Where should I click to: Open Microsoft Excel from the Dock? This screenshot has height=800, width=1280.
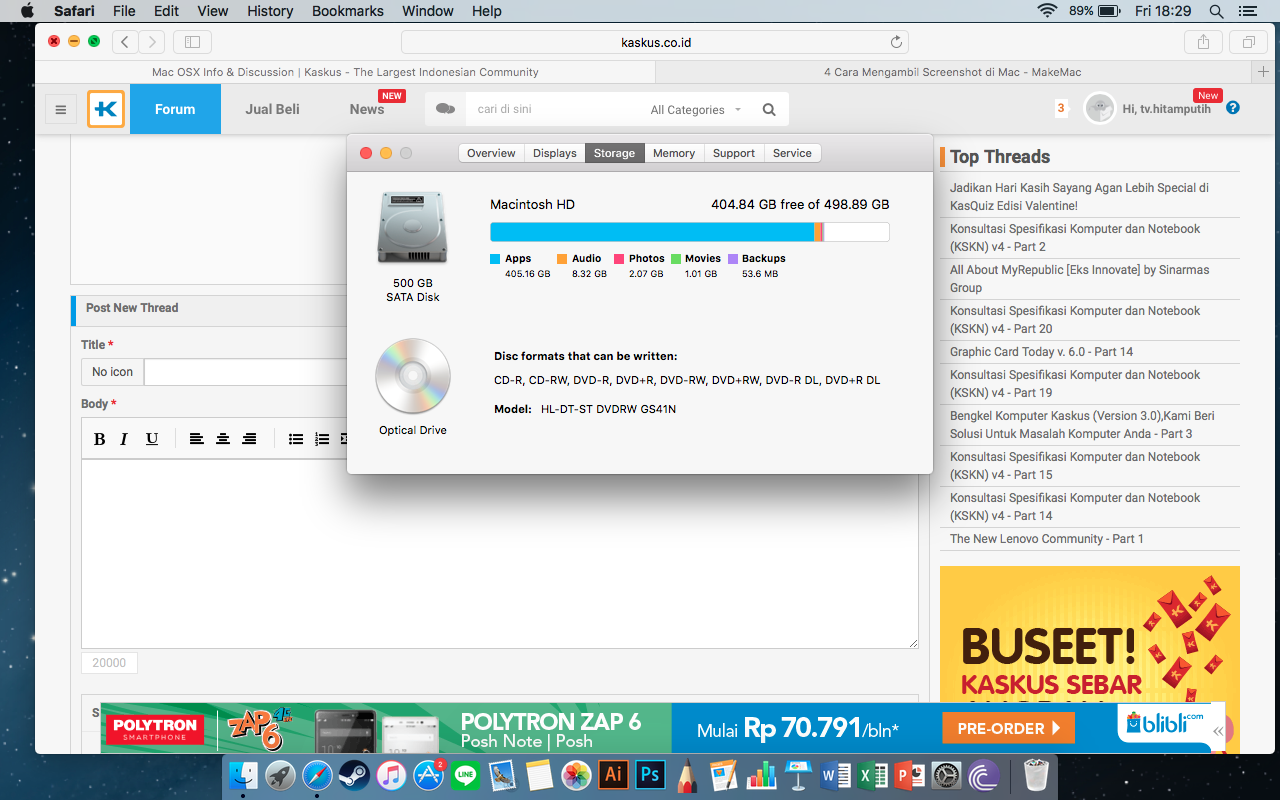pyautogui.click(x=872, y=775)
